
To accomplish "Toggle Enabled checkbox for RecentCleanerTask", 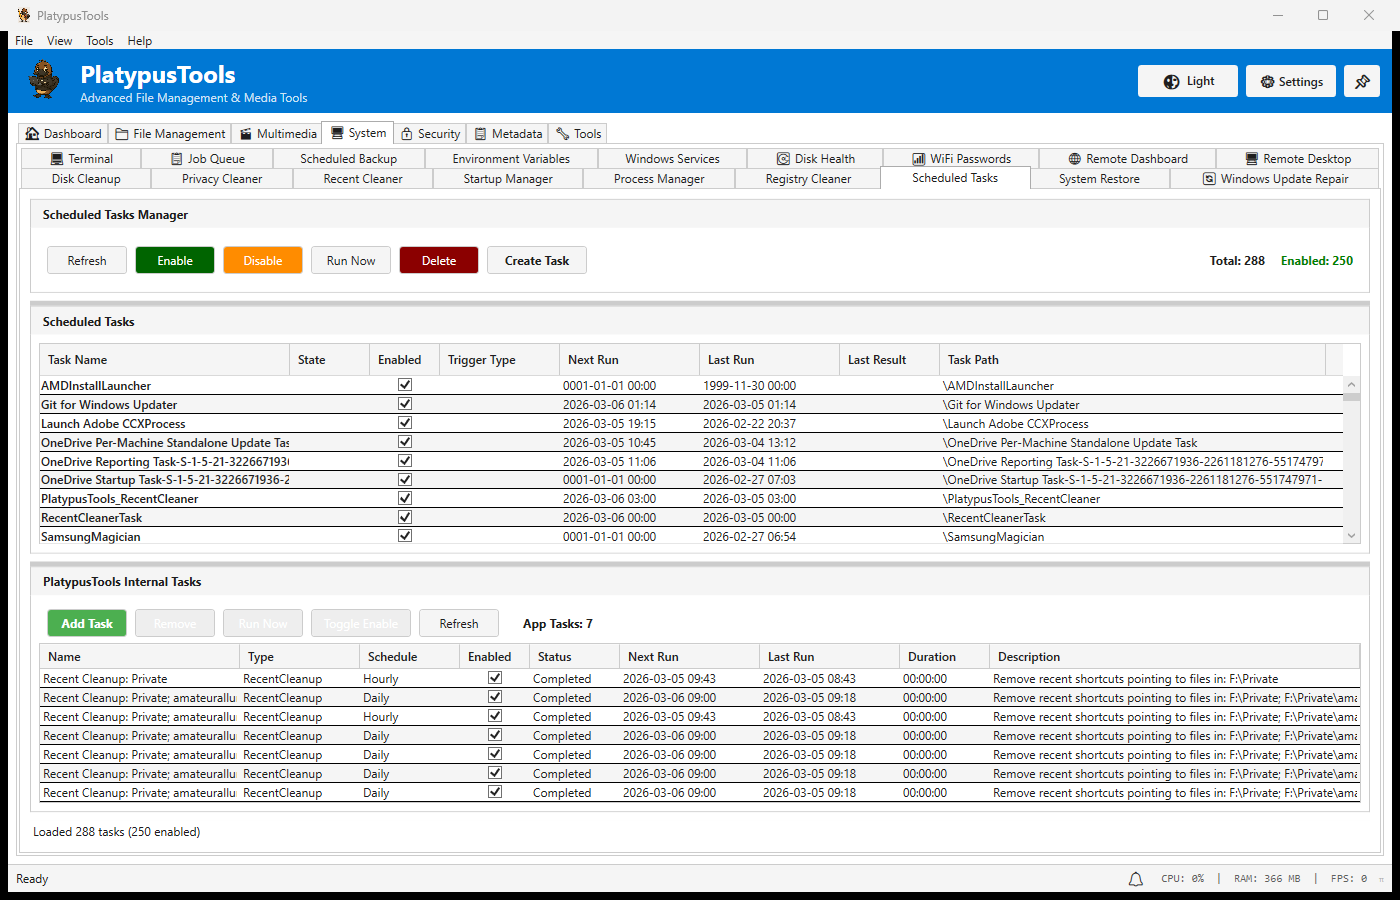I will click(x=405, y=517).
